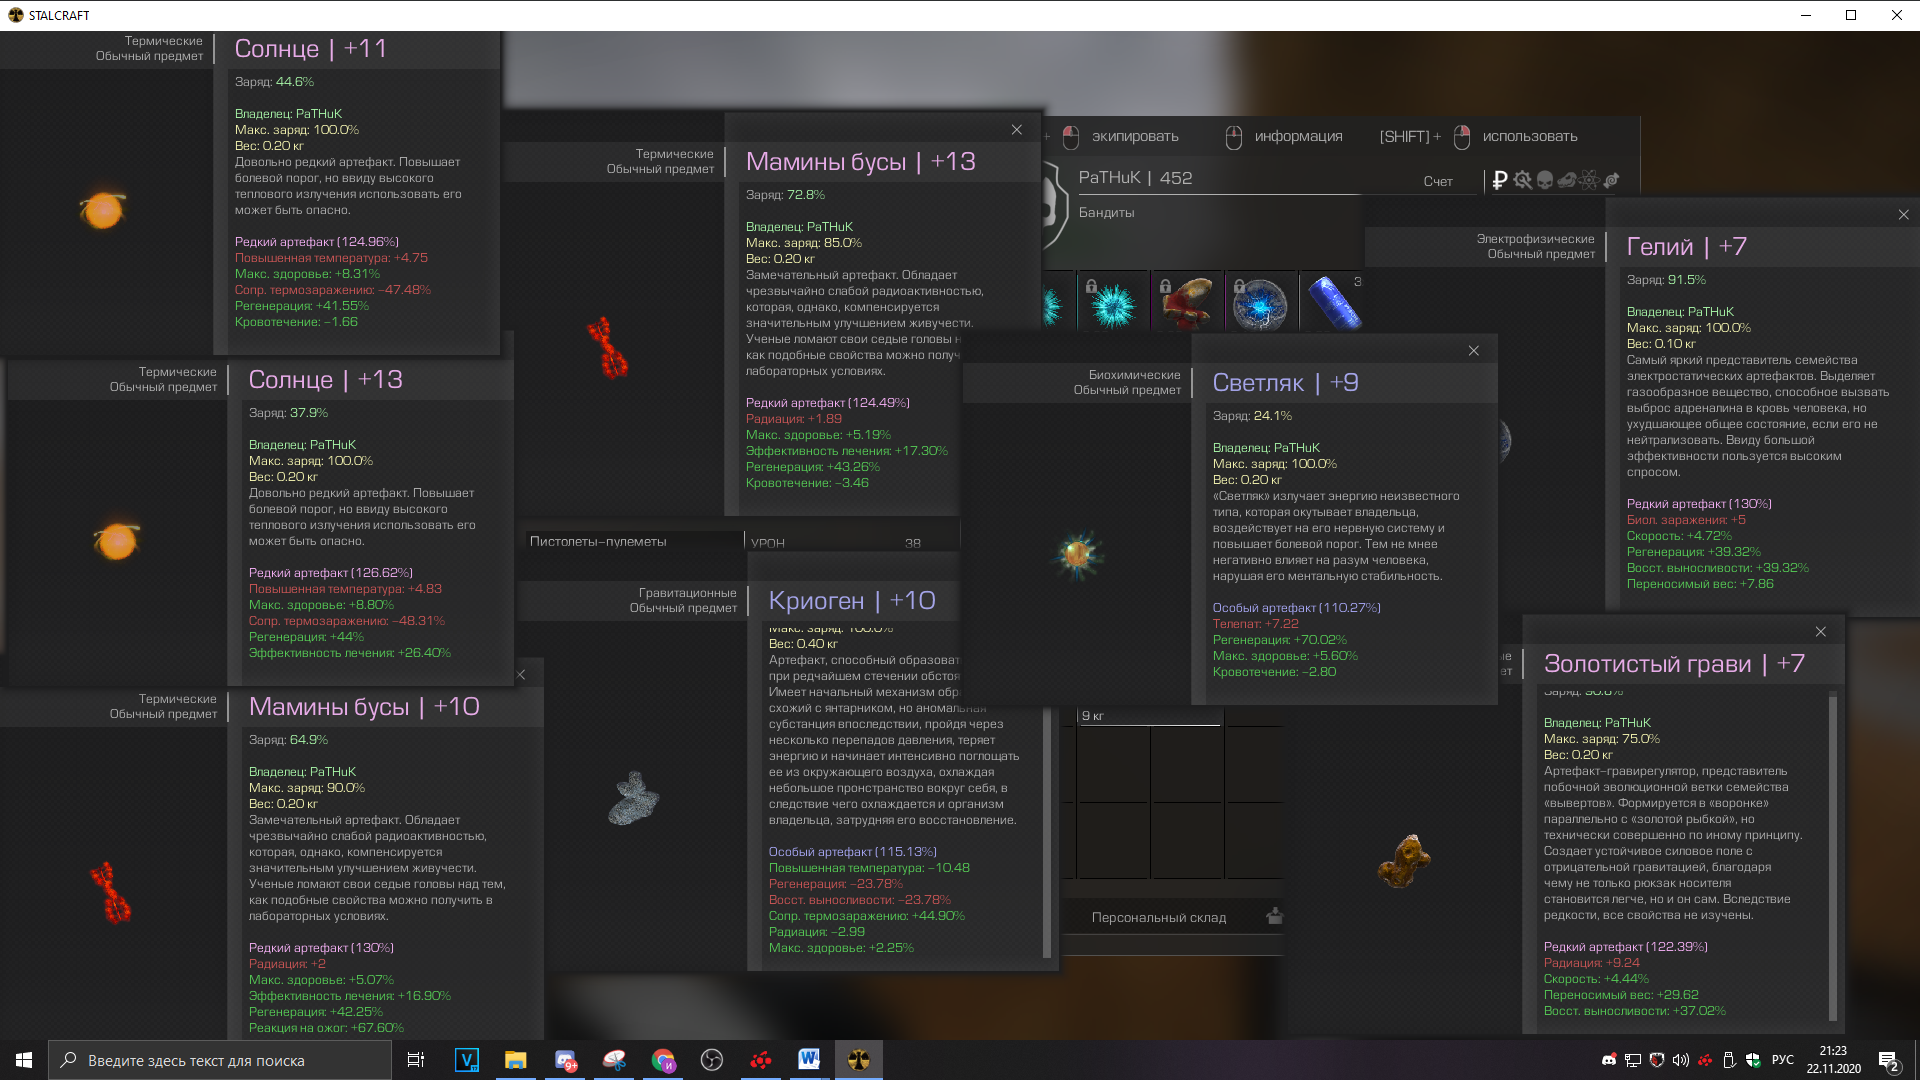Click the animal skull icon

coord(1567,180)
